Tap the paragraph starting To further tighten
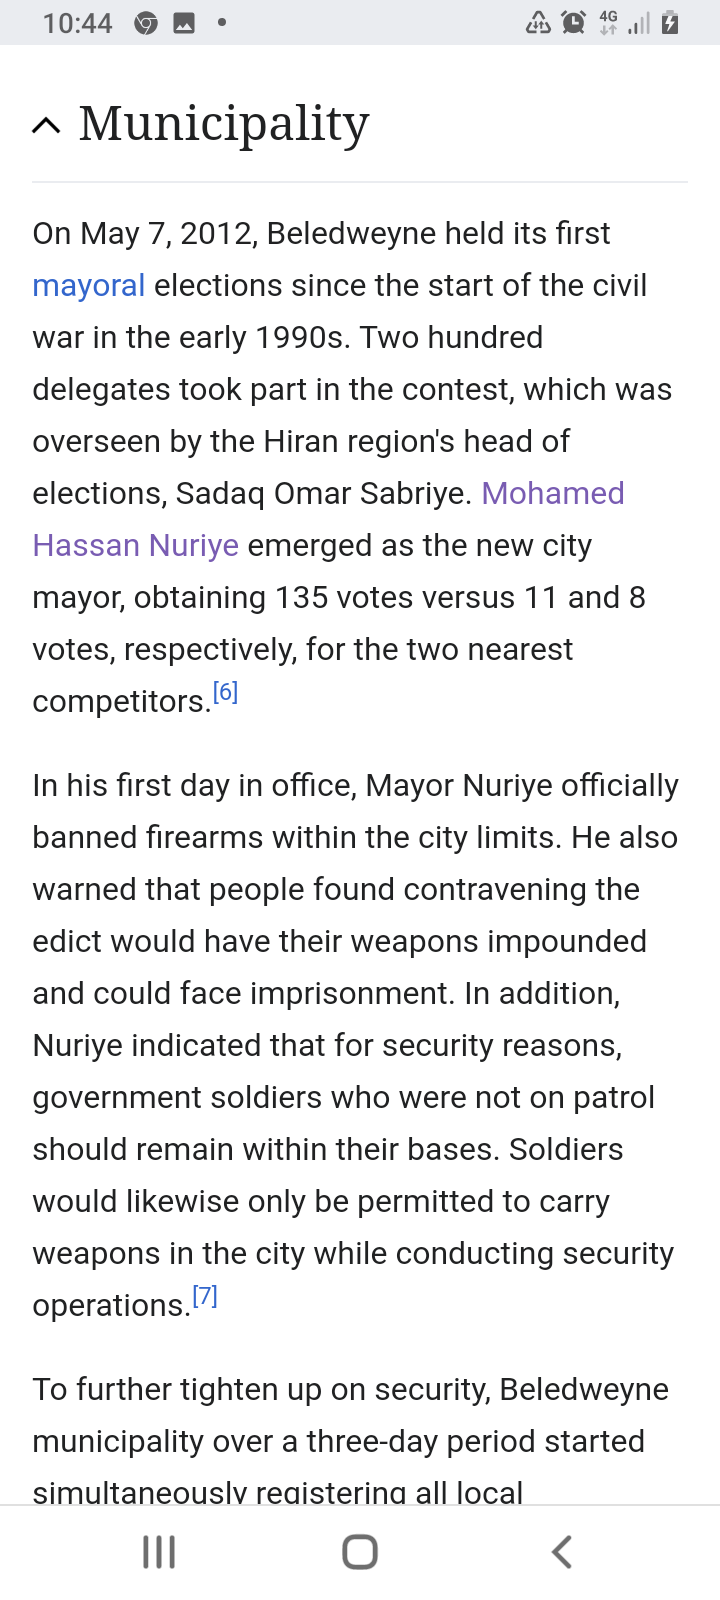Viewport: 720px width, 1600px height. point(351,1440)
